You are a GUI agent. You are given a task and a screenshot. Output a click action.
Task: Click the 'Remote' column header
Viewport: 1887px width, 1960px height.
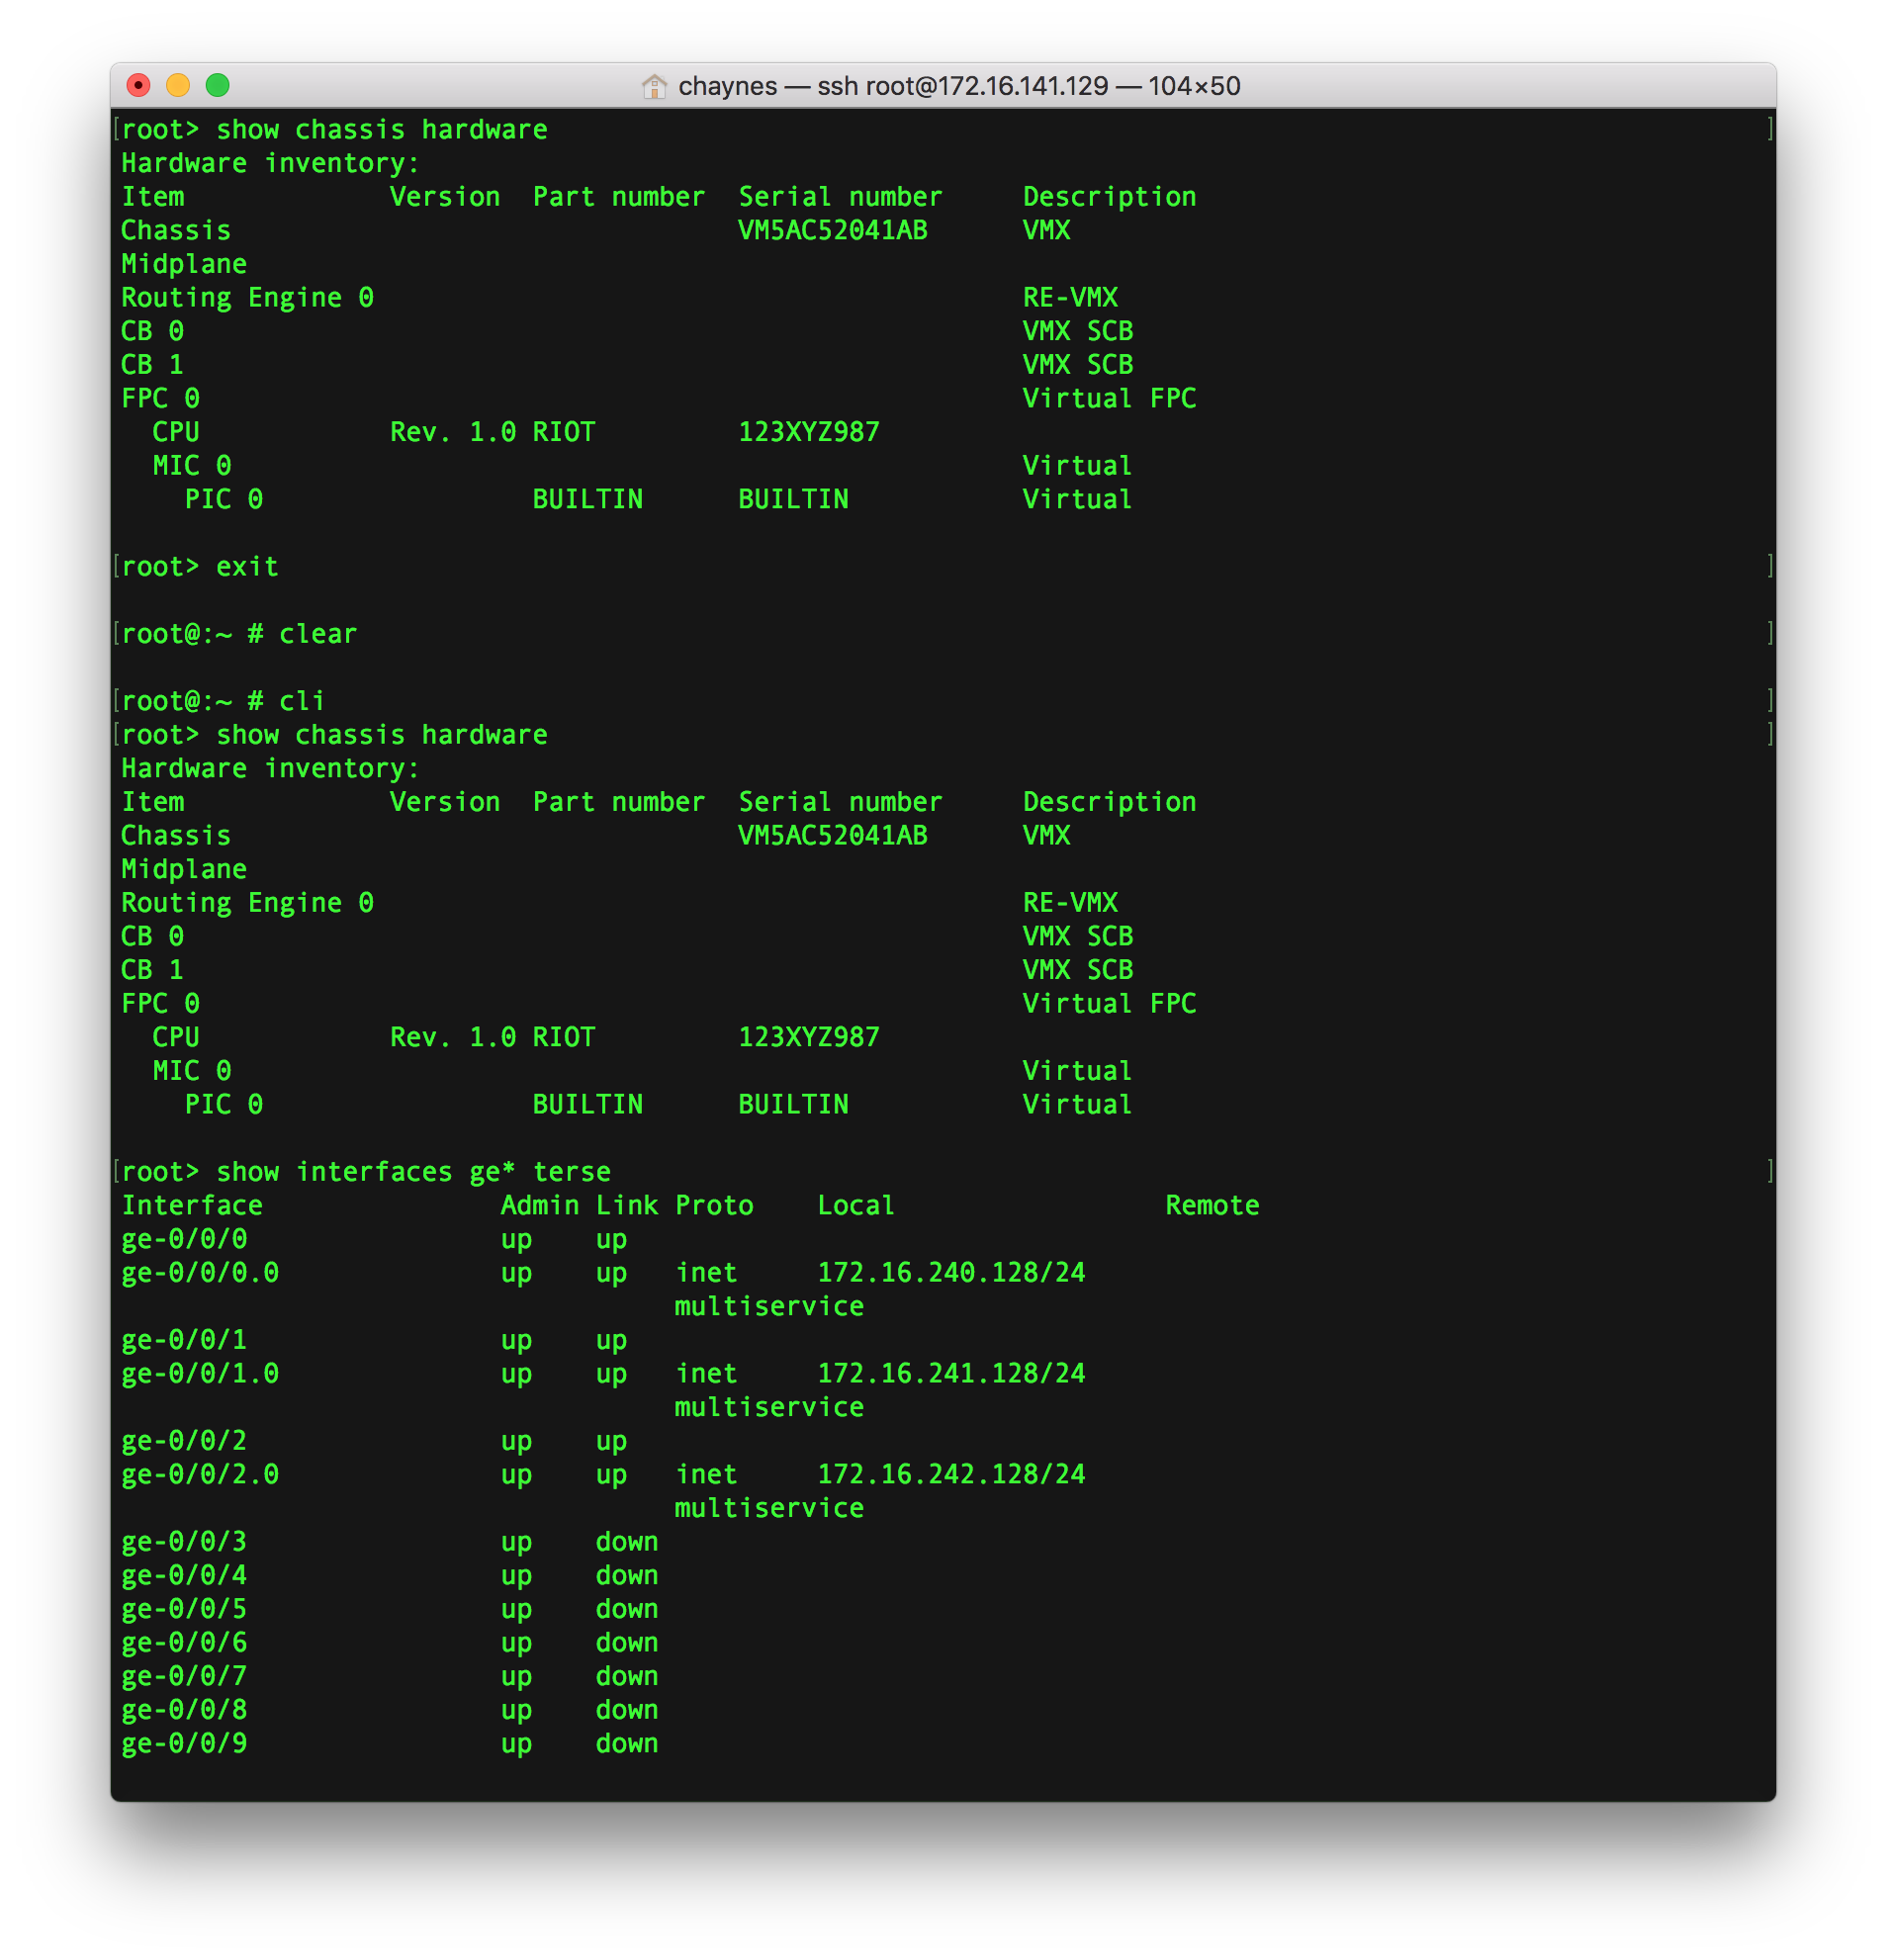coord(1211,1206)
